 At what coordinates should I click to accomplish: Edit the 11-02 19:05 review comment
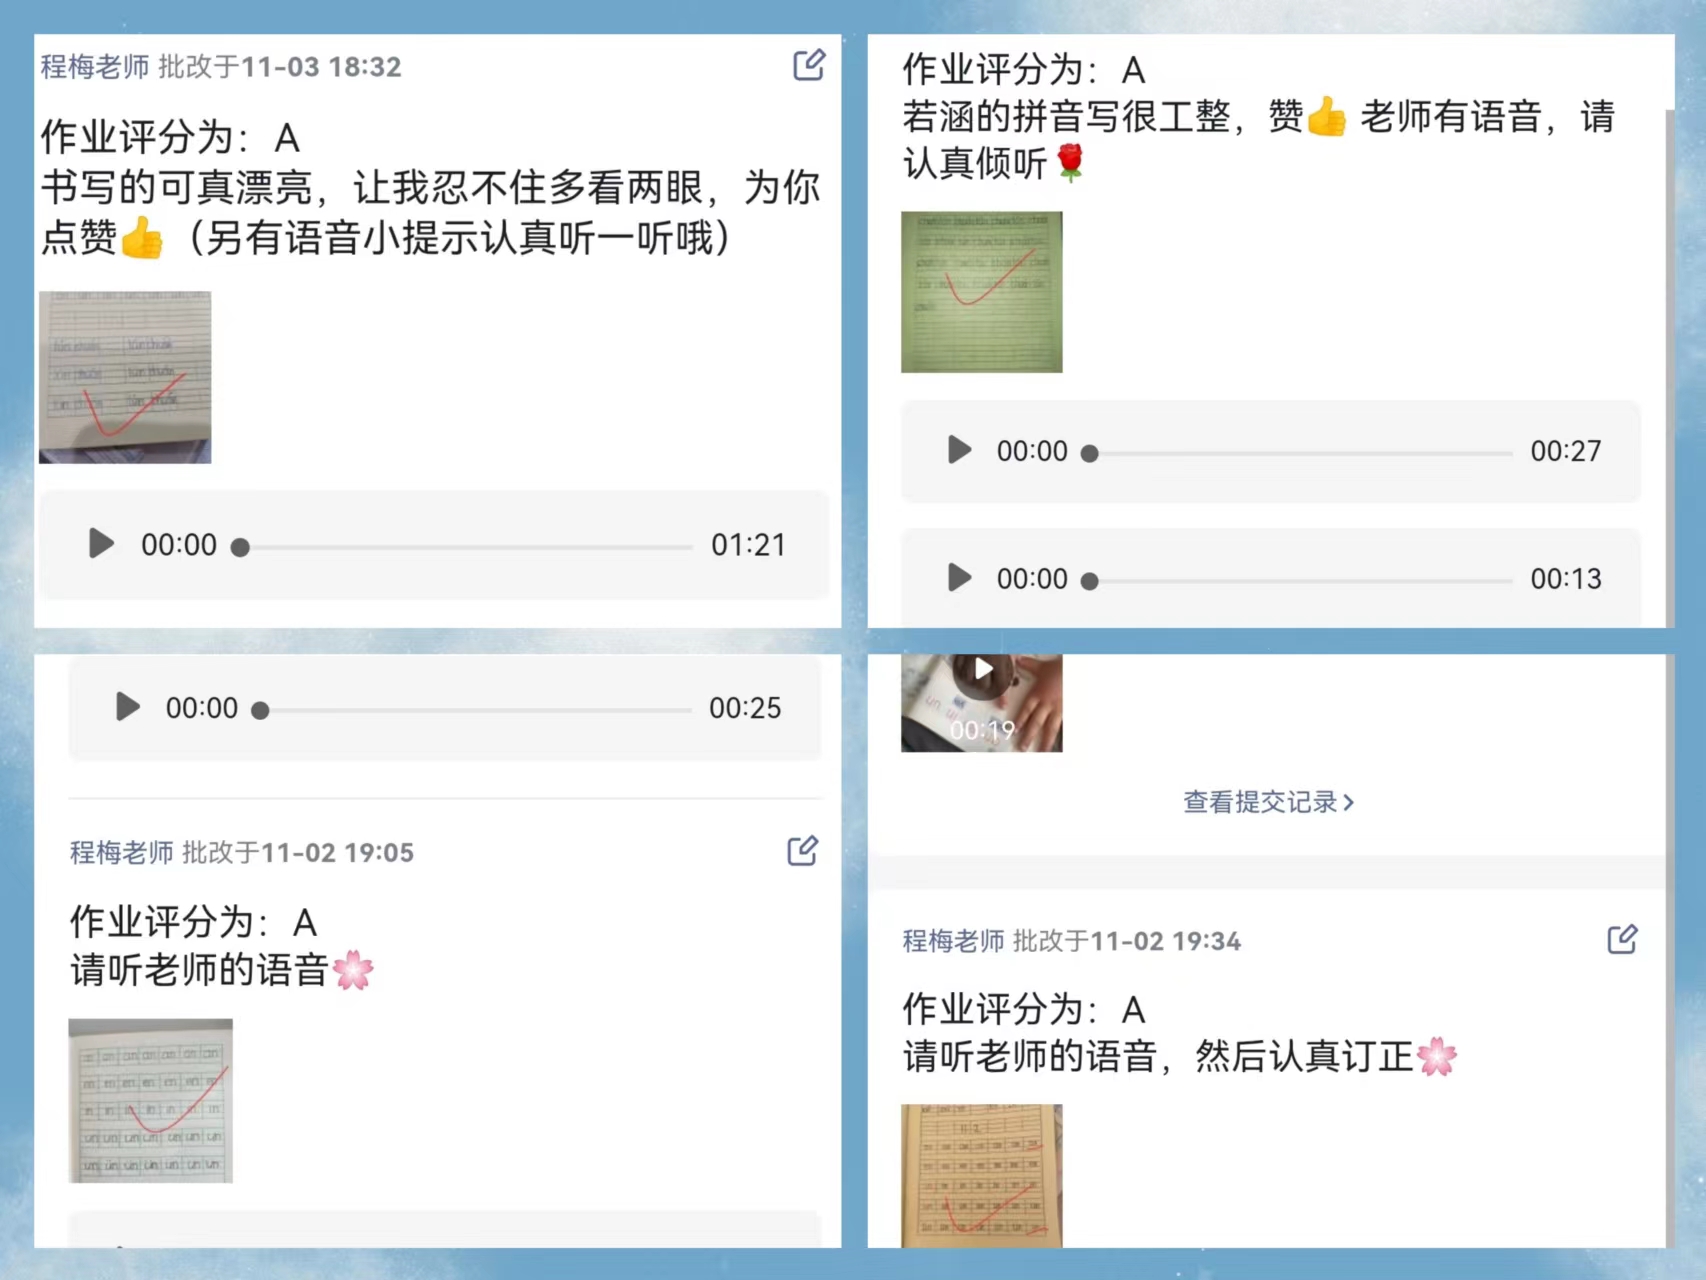(x=802, y=851)
